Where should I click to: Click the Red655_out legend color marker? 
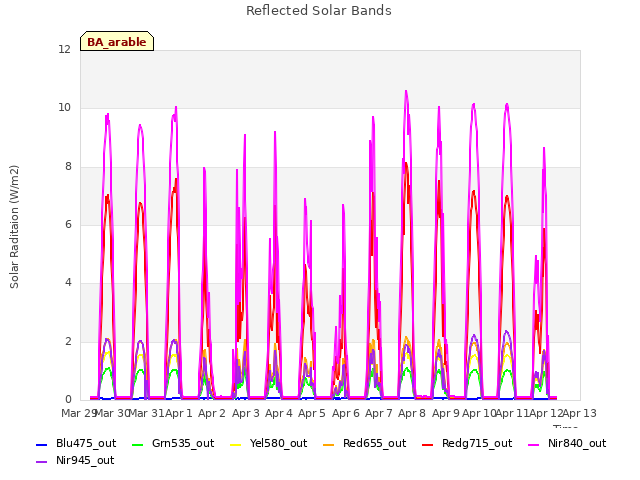pos(329,444)
